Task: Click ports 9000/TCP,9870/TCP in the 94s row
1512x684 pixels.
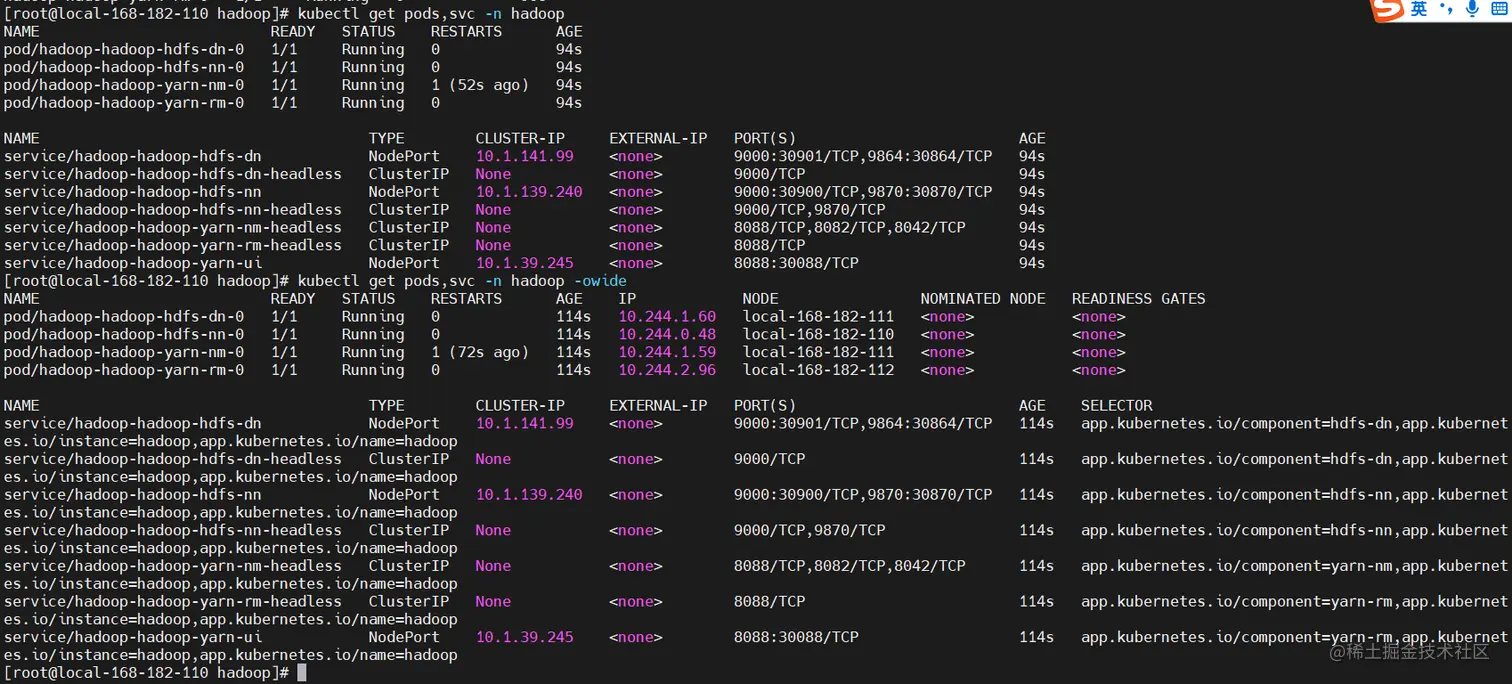Action: pyautogui.click(x=810, y=210)
